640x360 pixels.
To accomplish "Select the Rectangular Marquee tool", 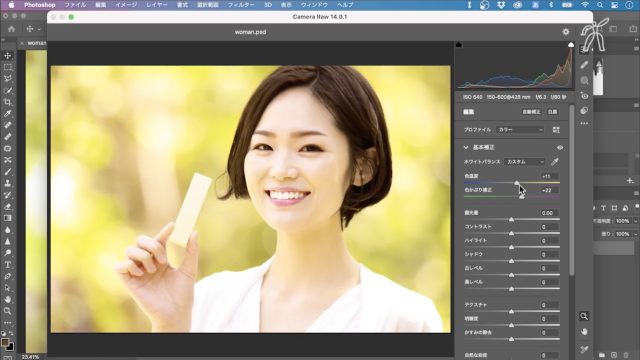I will (7, 67).
